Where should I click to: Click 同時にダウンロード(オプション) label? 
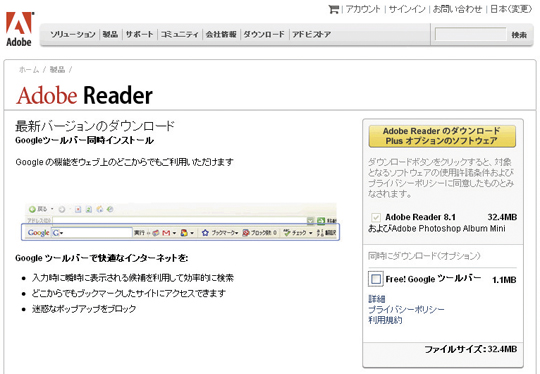point(424,256)
